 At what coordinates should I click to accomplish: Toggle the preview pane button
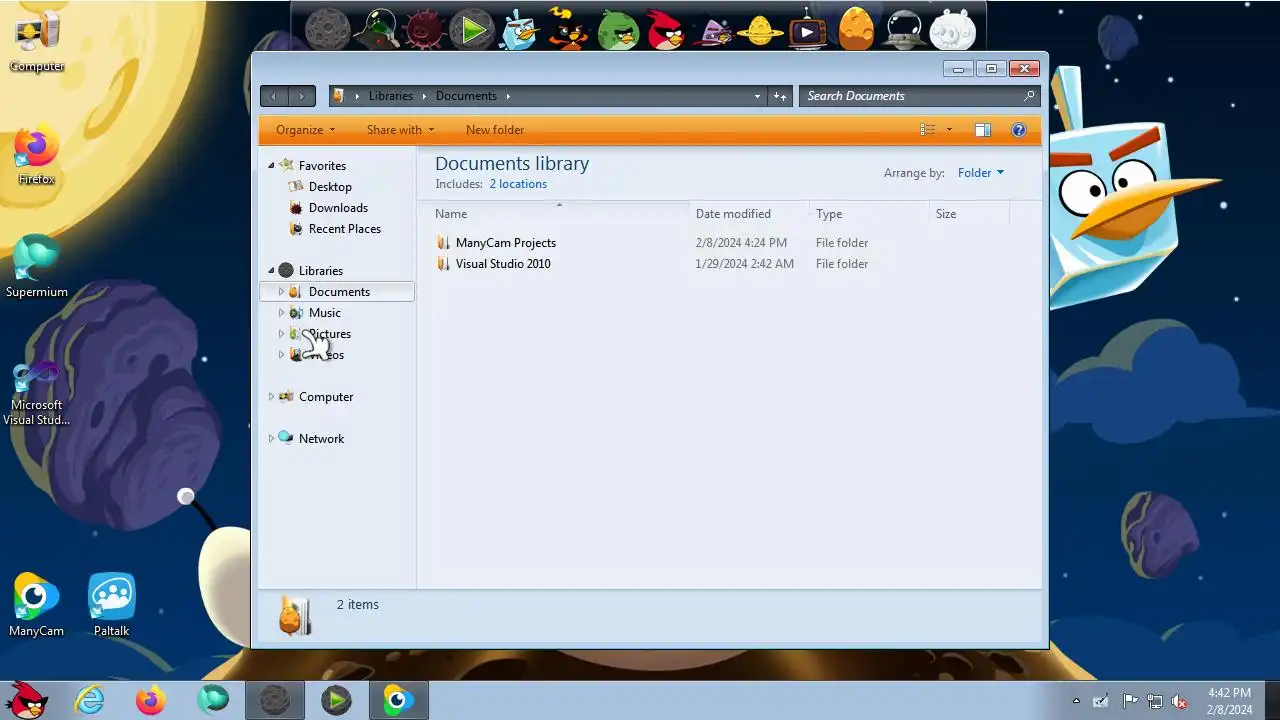click(983, 130)
